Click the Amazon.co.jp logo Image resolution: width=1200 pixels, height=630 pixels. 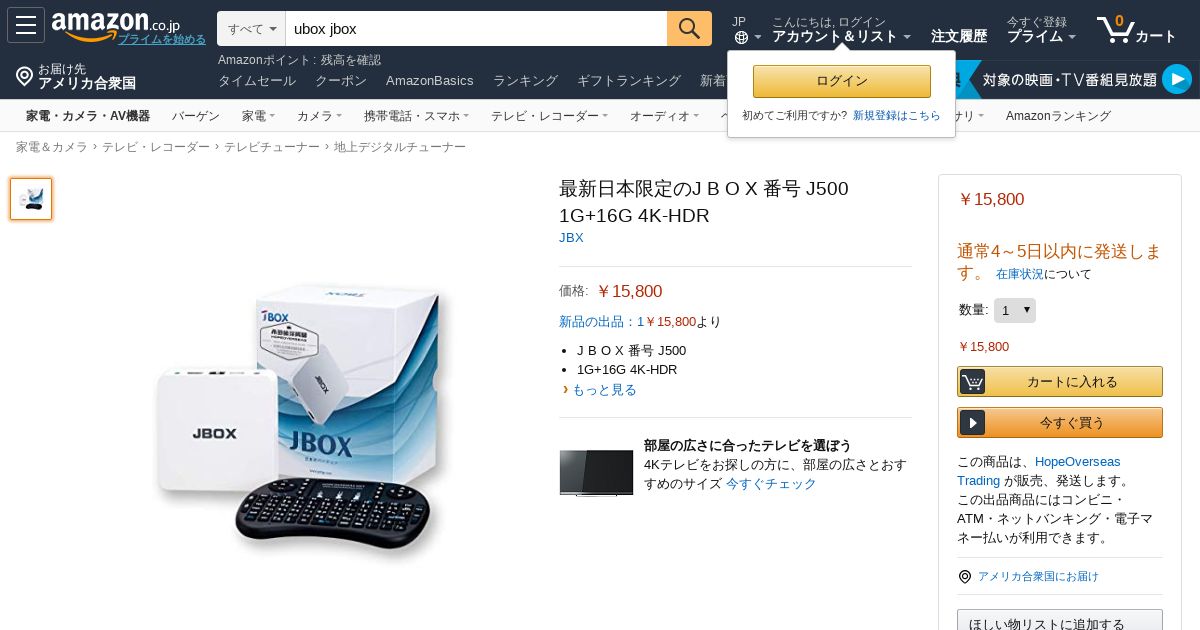coord(115,25)
